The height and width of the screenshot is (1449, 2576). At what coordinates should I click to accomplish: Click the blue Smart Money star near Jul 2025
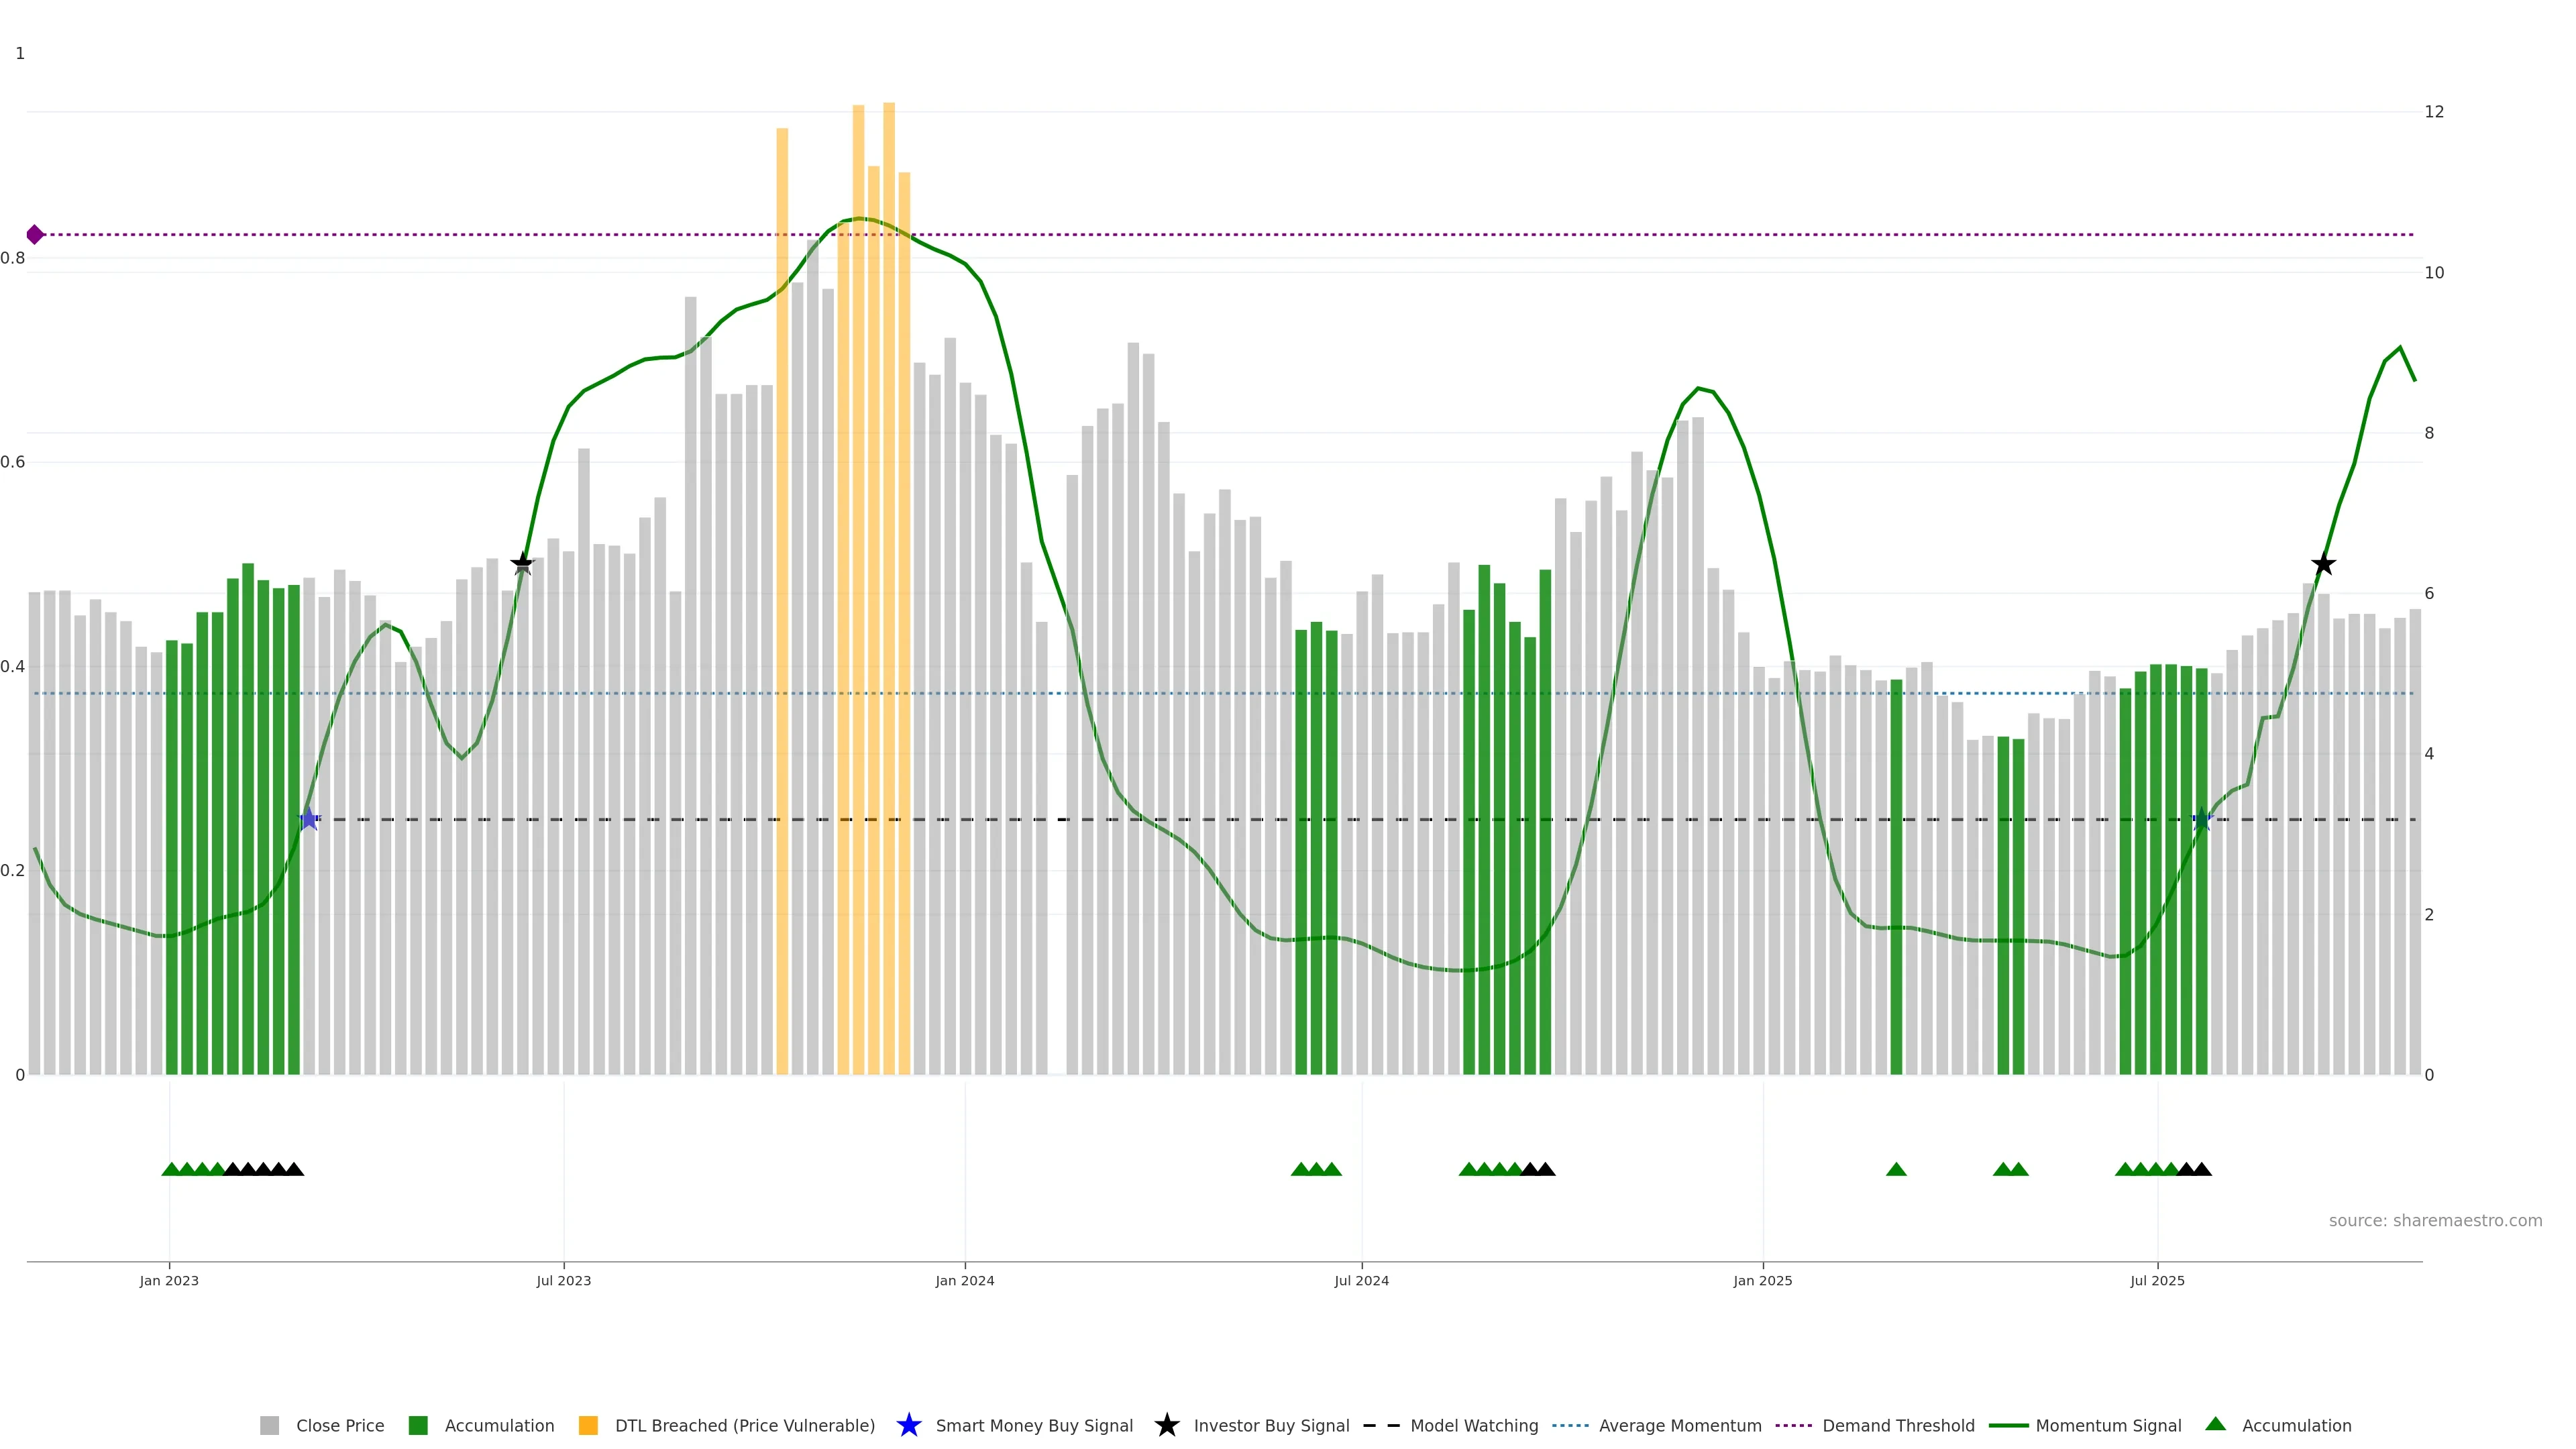[2201, 819]
